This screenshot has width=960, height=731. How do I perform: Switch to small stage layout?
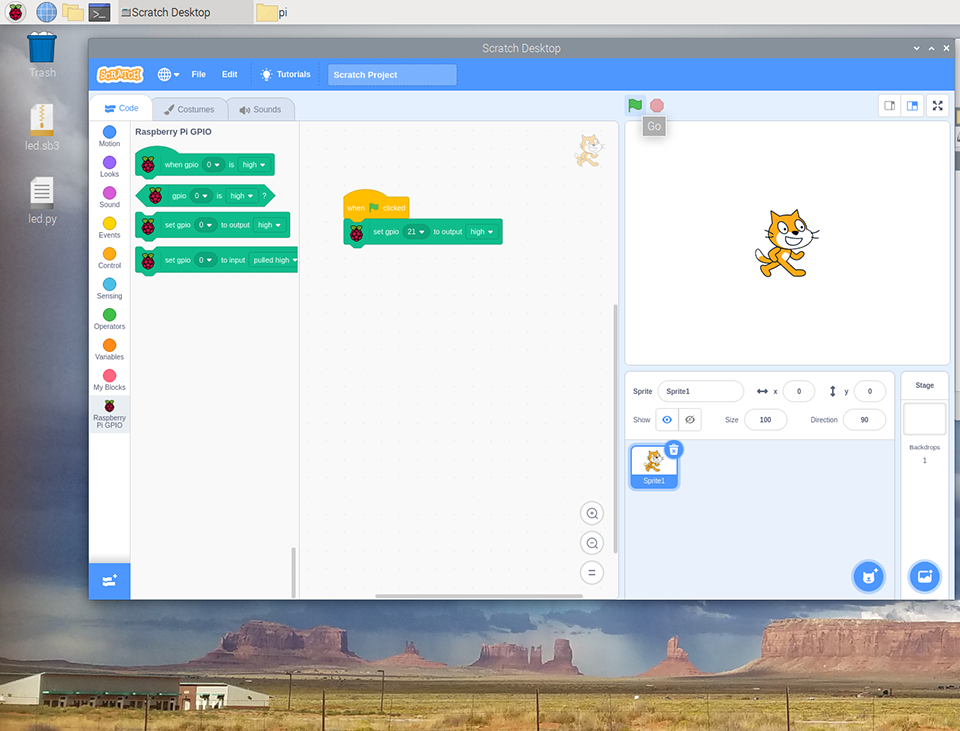(x=890, y=106)
